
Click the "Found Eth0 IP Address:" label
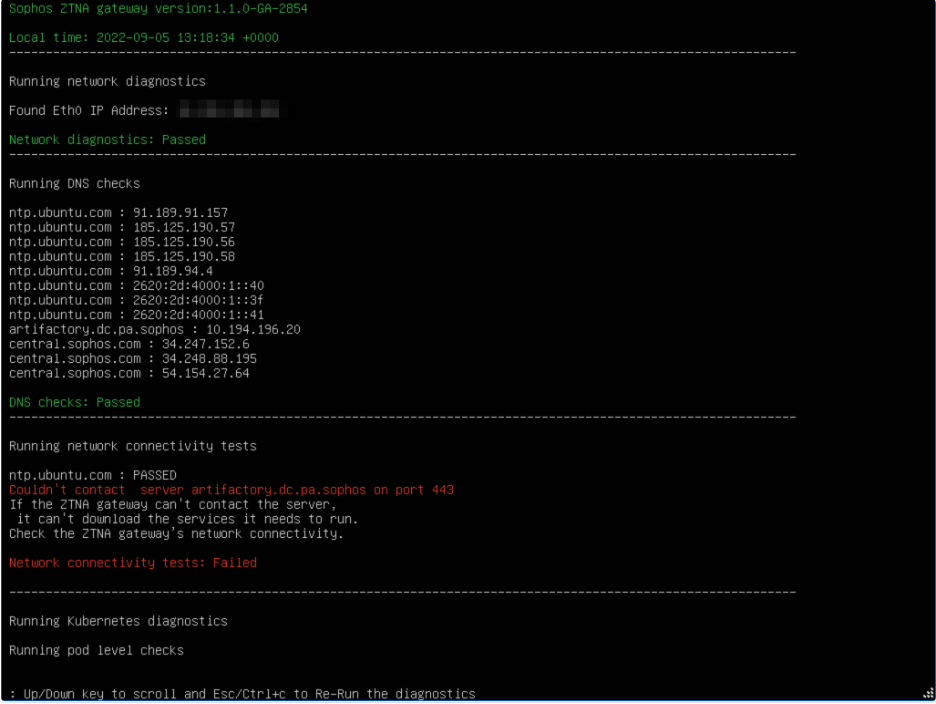coord(89,110)
